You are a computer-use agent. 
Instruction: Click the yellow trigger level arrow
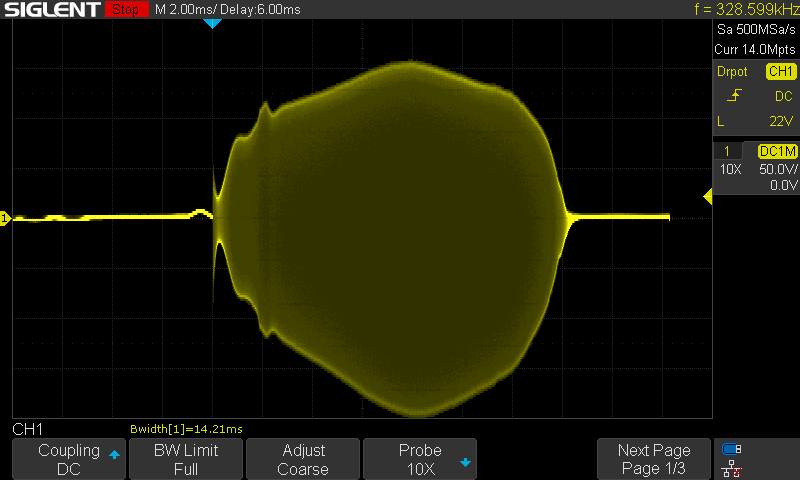(x=708, y=196)
